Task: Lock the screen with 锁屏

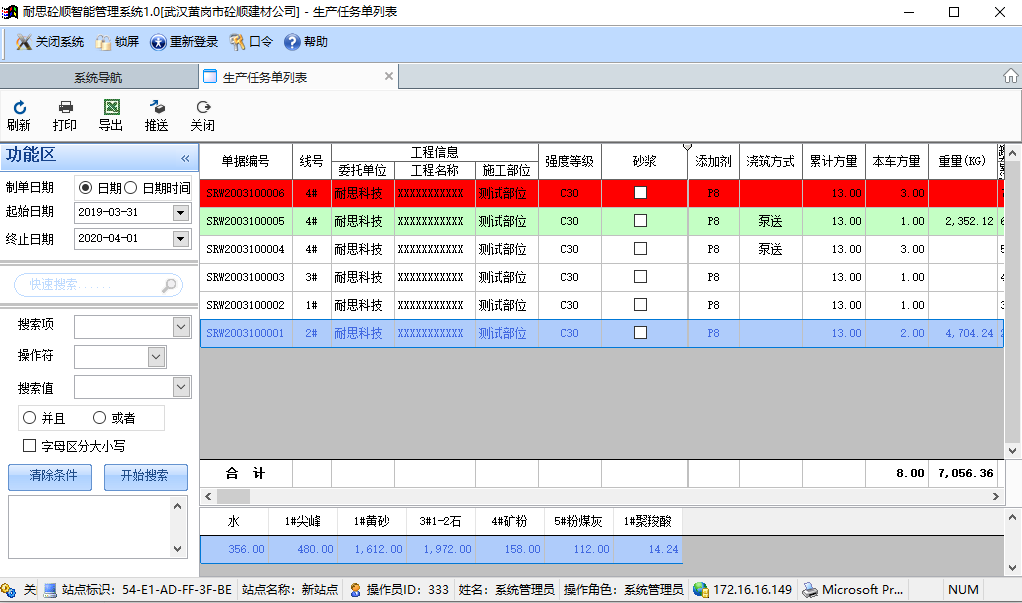Action: [117, 42]
